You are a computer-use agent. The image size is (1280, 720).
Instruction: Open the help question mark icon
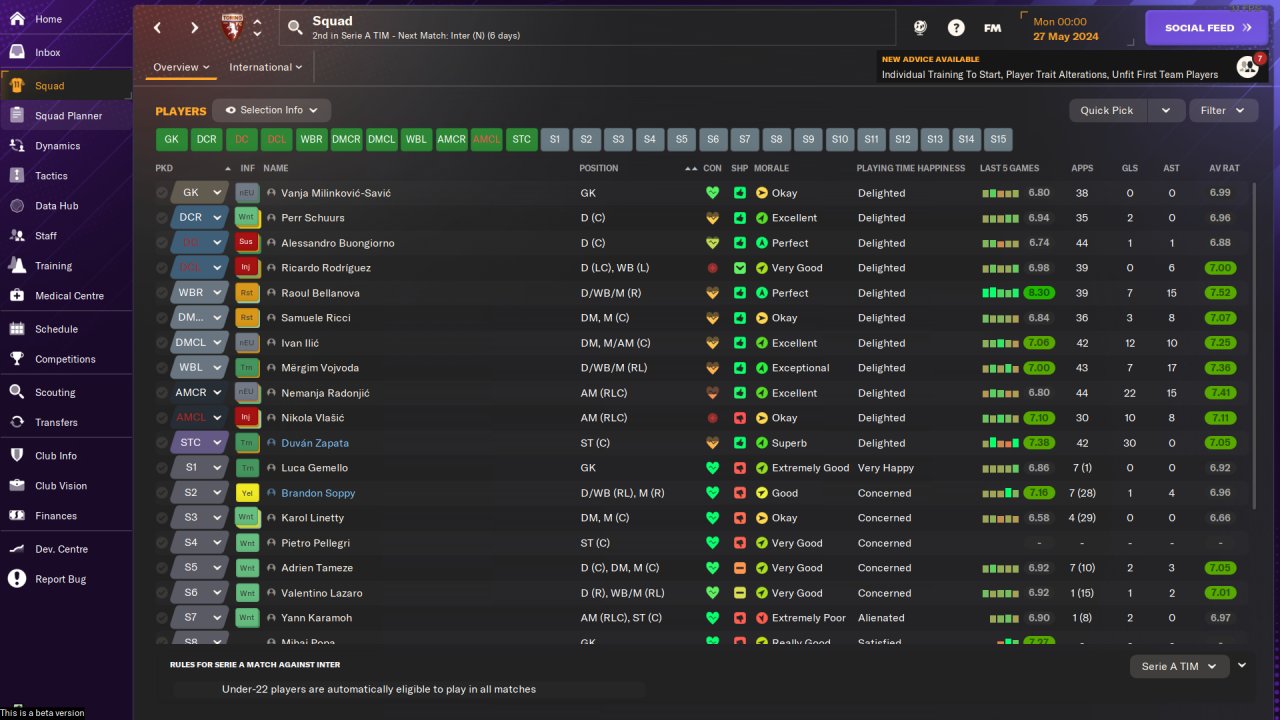tap(956, 28)
